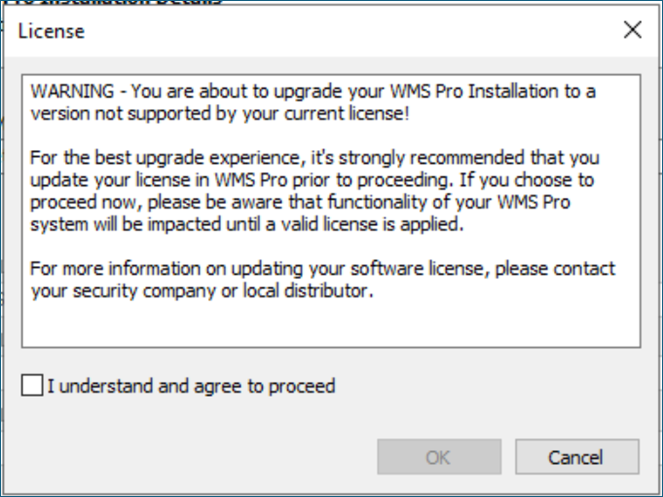Screen dimensions: 663x497
Task: Click the 'I understand and agree to proceed' label
Action: (x=191, y=386)
